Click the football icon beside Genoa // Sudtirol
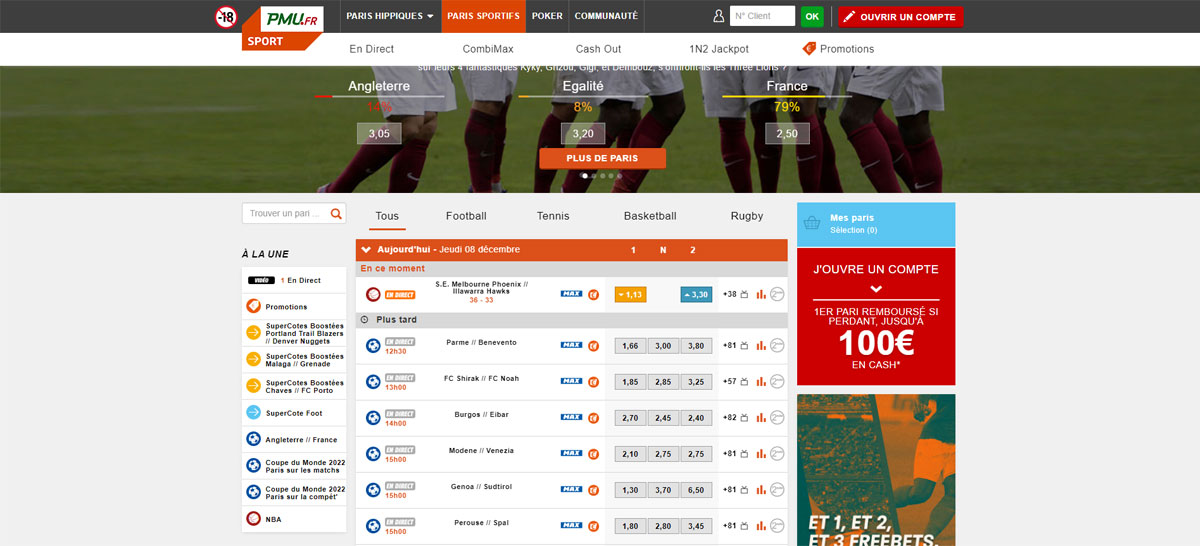Image resolution: width=1200 pixels, height=546 pixels. coord(373,489)
